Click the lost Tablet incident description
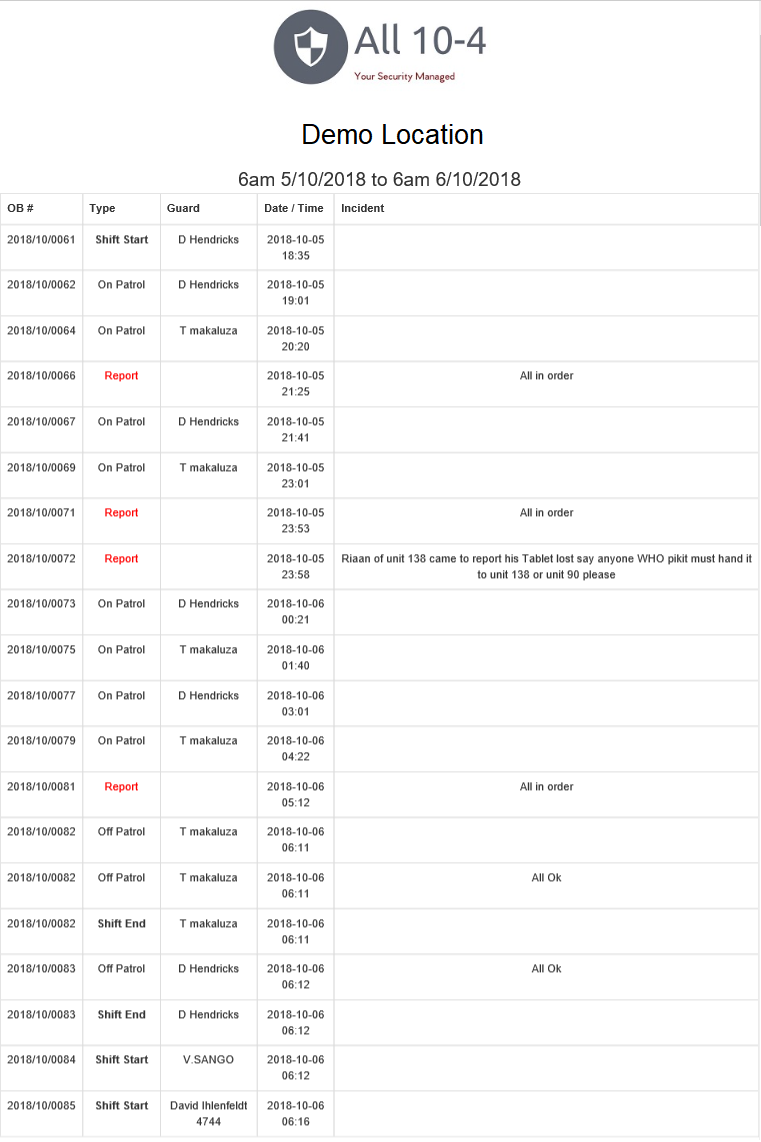761x1142 pixels. click(x=546, y=567)
